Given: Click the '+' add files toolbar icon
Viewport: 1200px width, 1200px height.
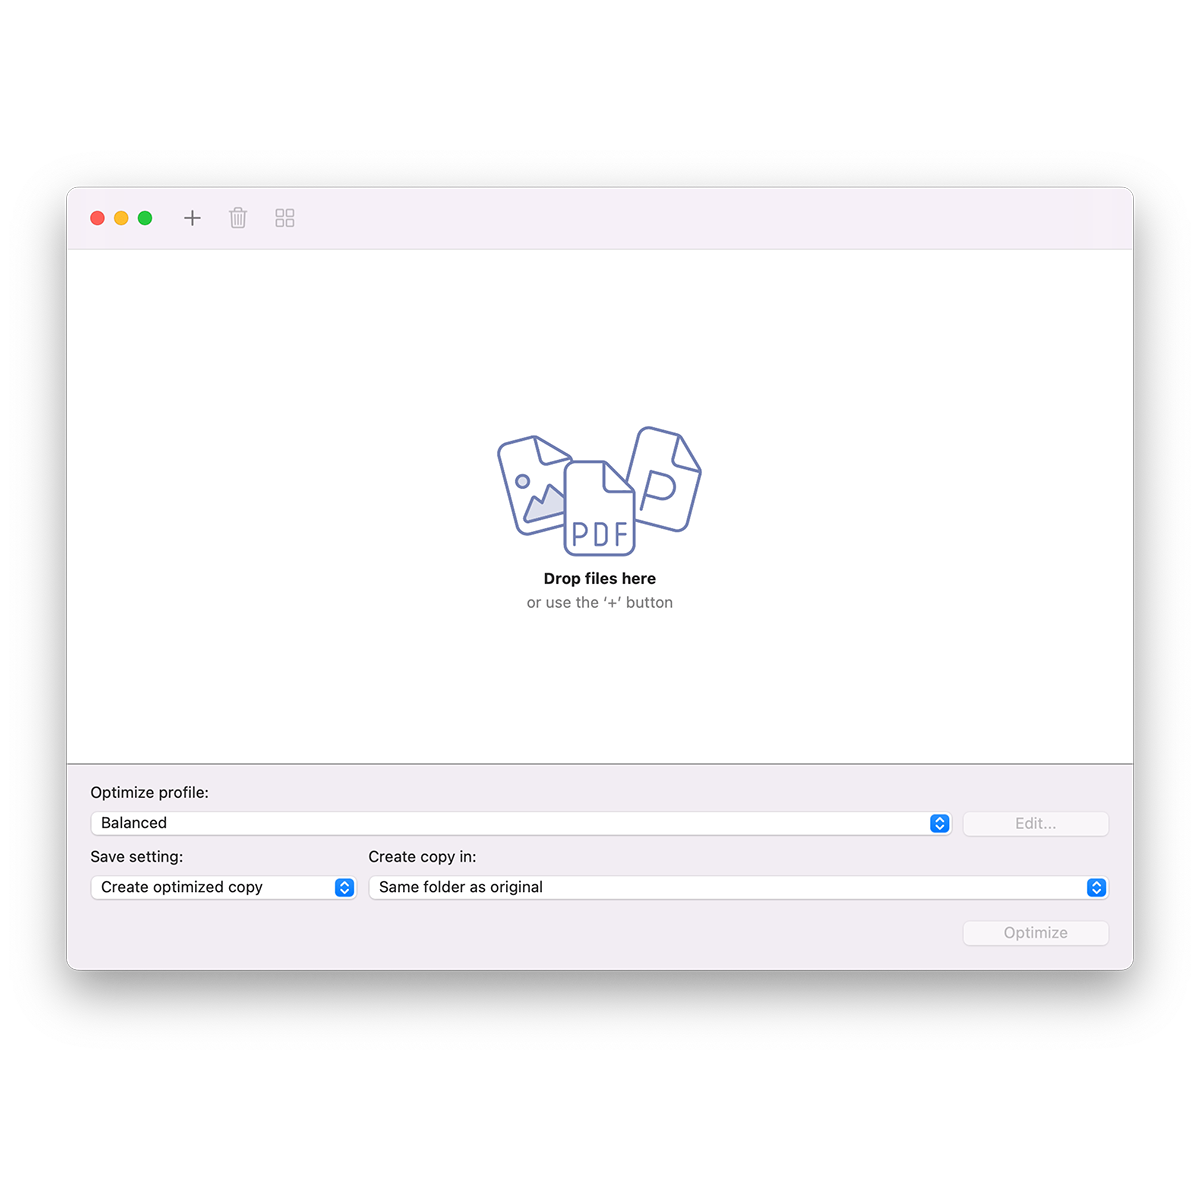Looking at the screenshot, I should click(x=191, y=218).
